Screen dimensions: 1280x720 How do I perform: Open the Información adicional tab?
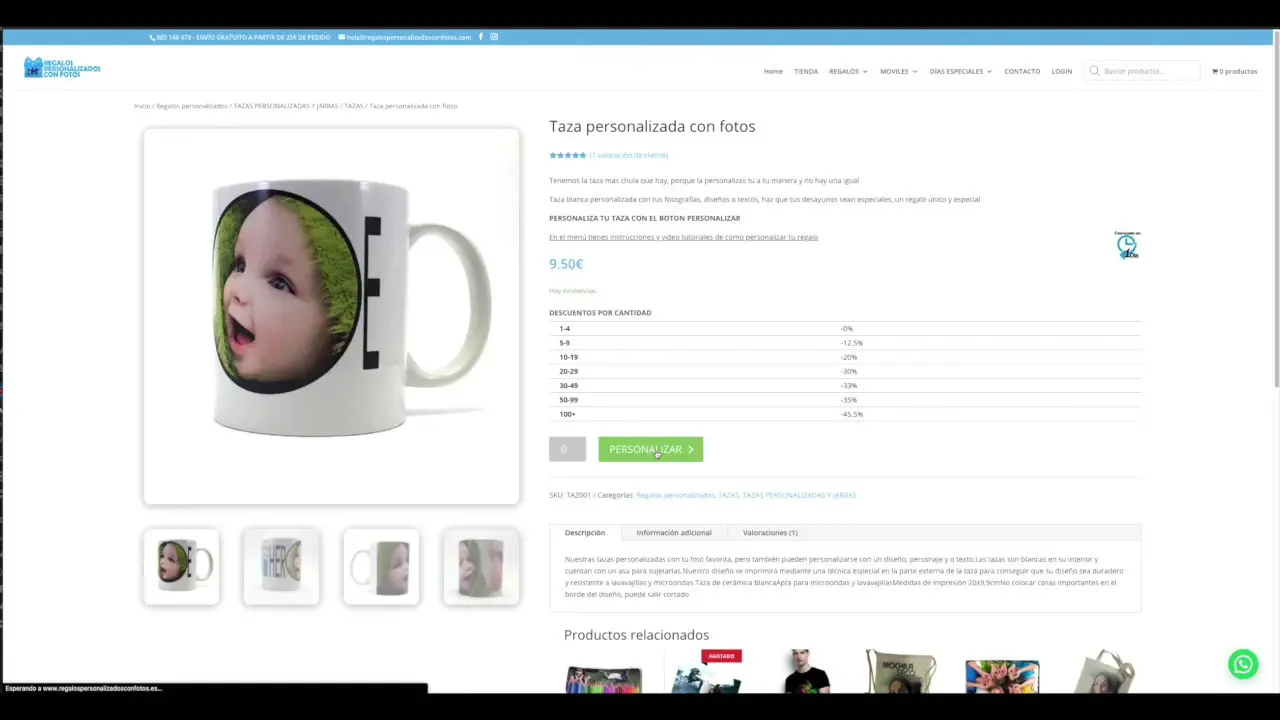(x=673, y=532)
